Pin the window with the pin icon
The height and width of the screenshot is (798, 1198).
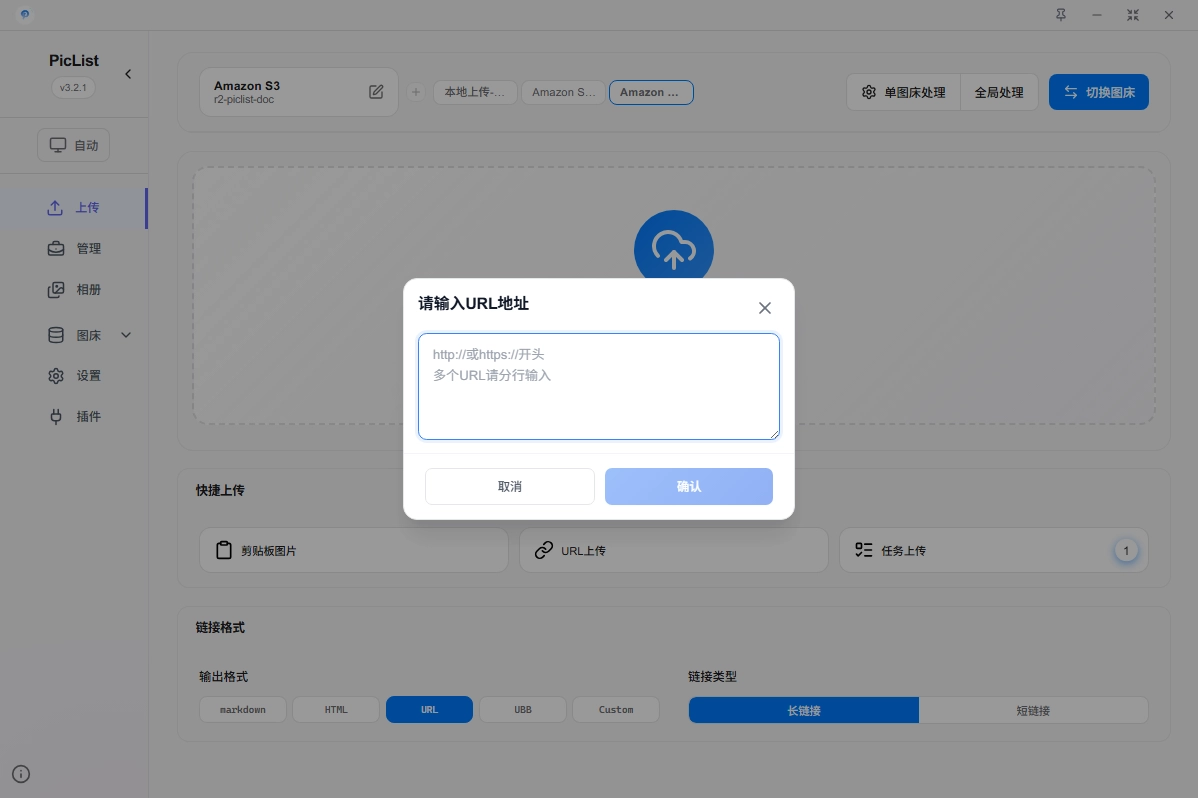pyautogui.click(x=1061, y=15)
